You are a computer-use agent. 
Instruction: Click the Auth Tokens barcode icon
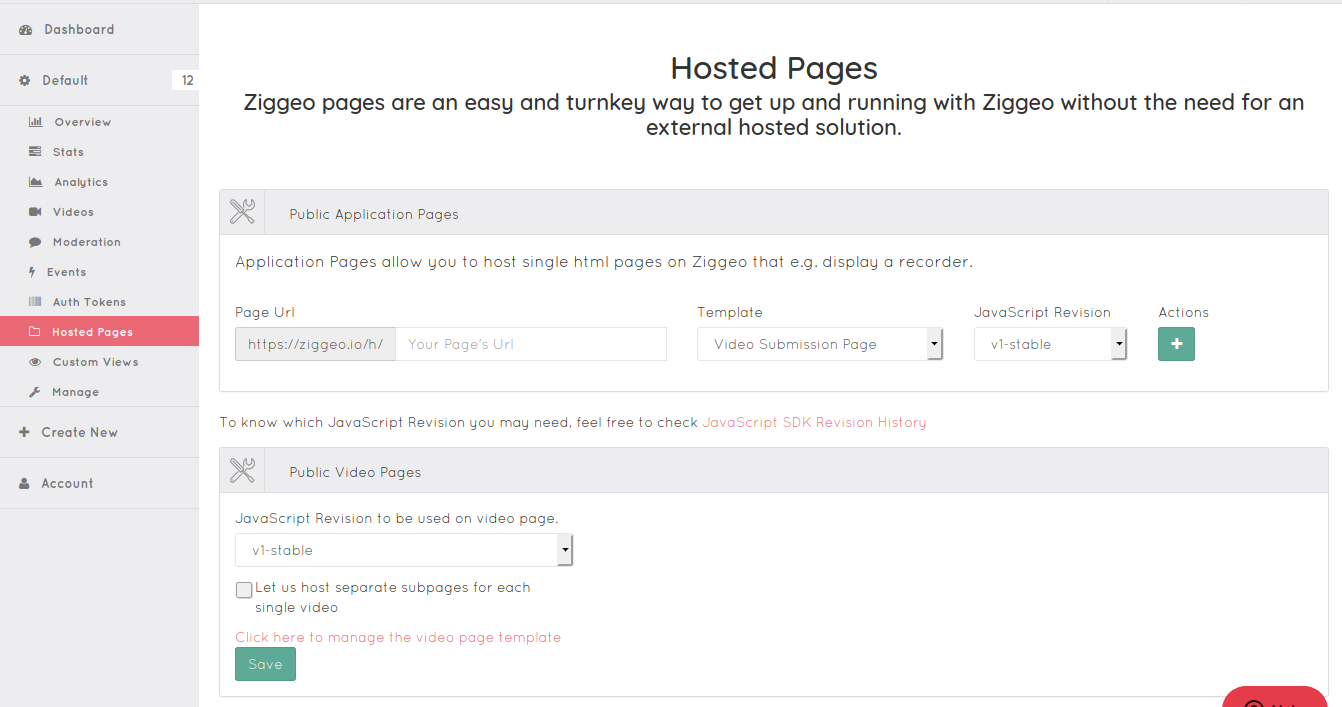point(35,302)
